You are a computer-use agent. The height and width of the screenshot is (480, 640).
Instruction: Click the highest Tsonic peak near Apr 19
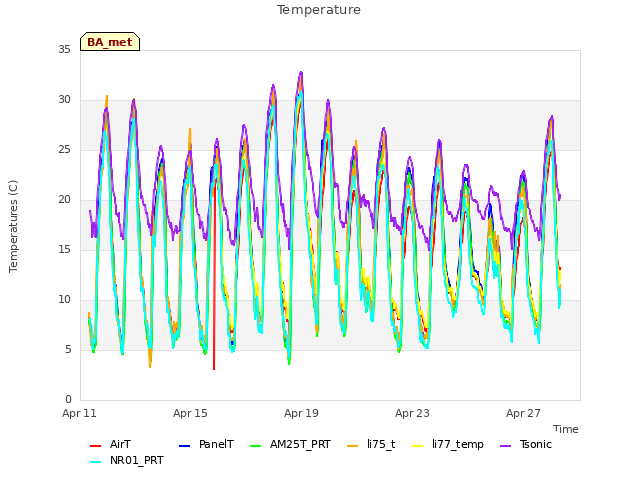[x=301, y=72]
